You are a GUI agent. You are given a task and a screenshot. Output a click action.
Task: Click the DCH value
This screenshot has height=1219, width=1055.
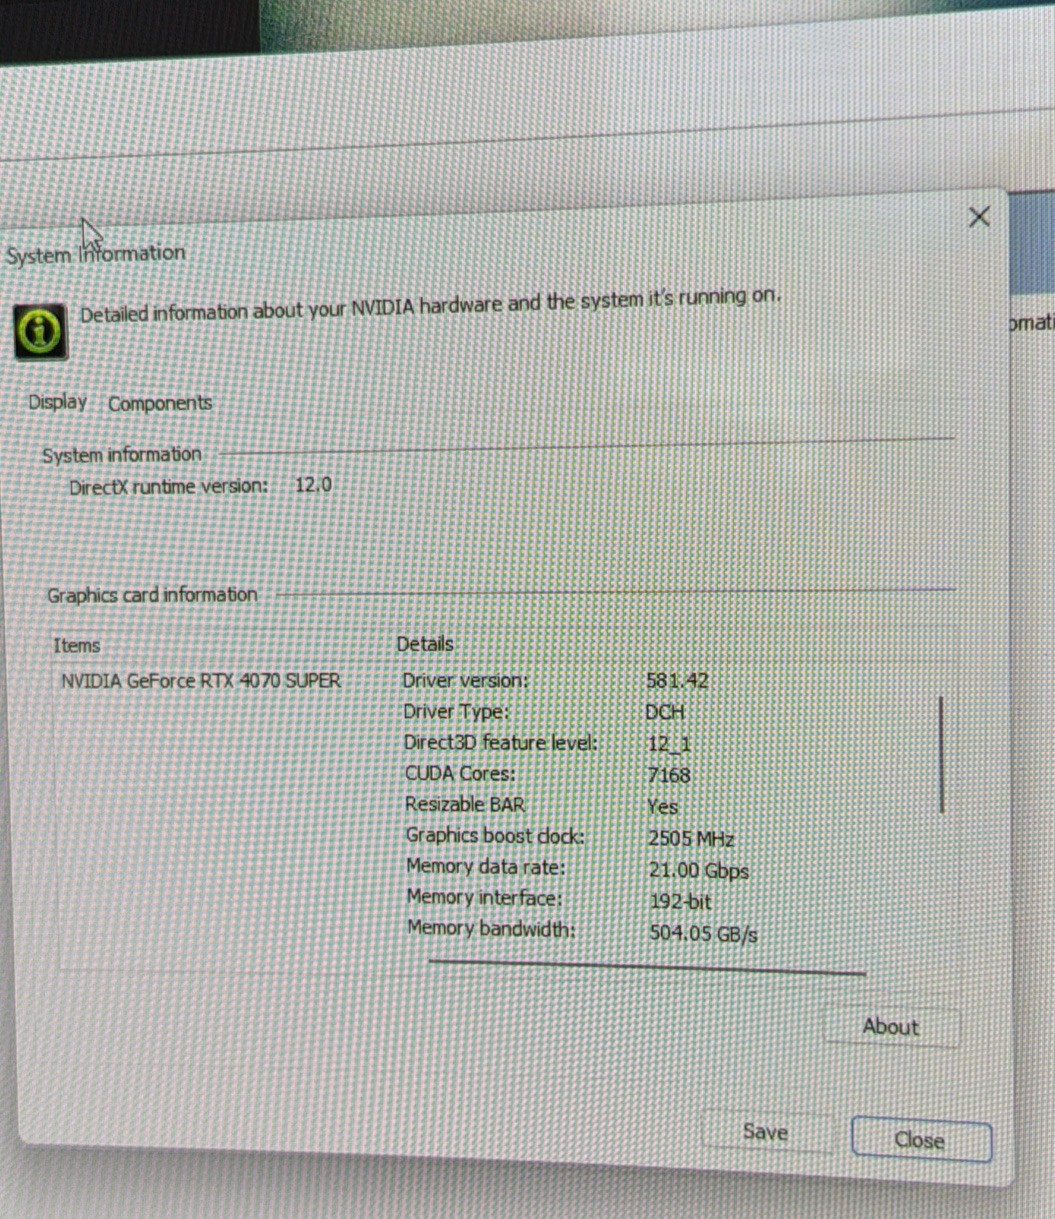[x=665, y=713]
